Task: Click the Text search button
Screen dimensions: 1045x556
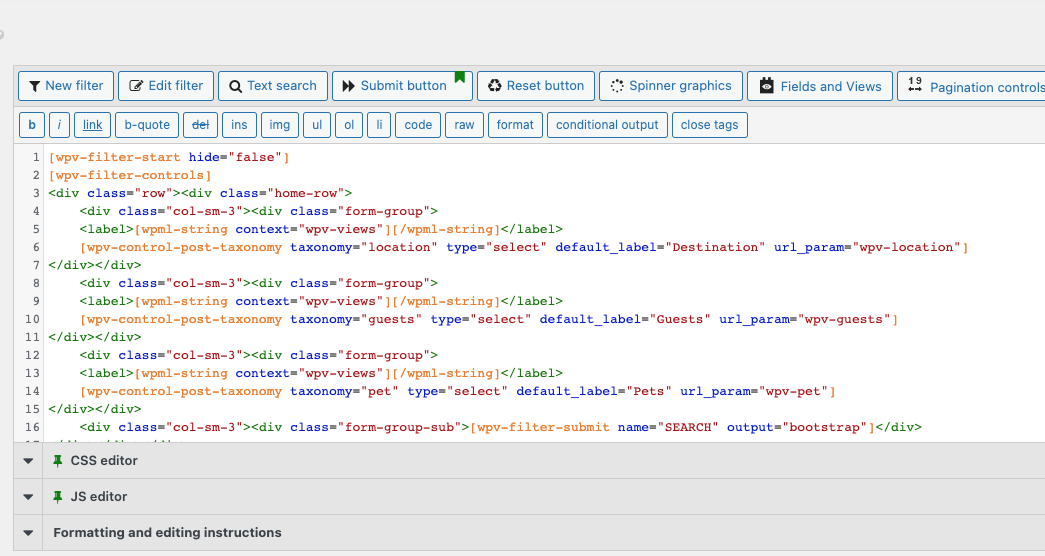Action: (273, 86)
